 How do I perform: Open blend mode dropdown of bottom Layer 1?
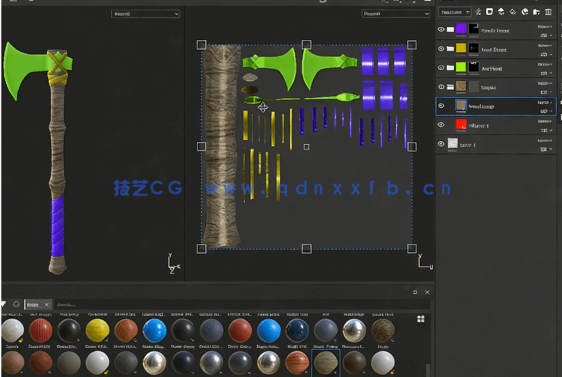coord(545,140)
